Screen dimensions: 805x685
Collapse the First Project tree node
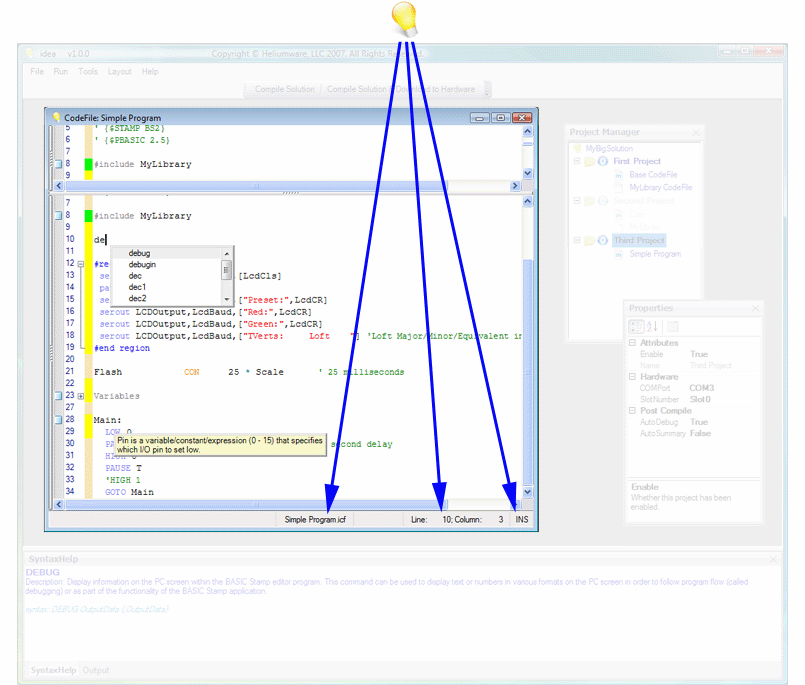pyautogui.click(x=576, y=161)
